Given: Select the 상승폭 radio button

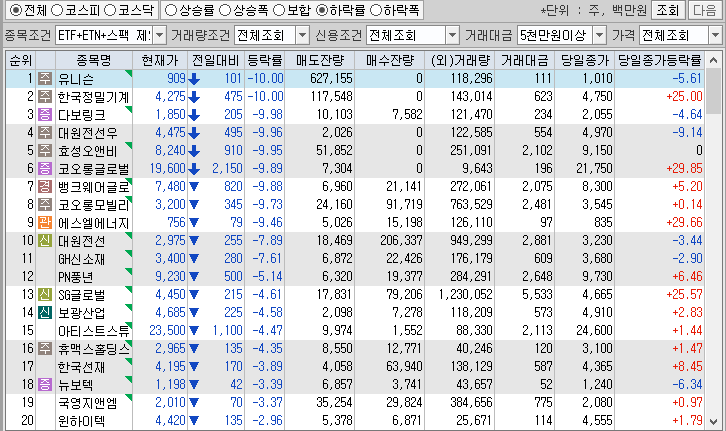Looking at the screenshot, I should (x=225, y=10).
